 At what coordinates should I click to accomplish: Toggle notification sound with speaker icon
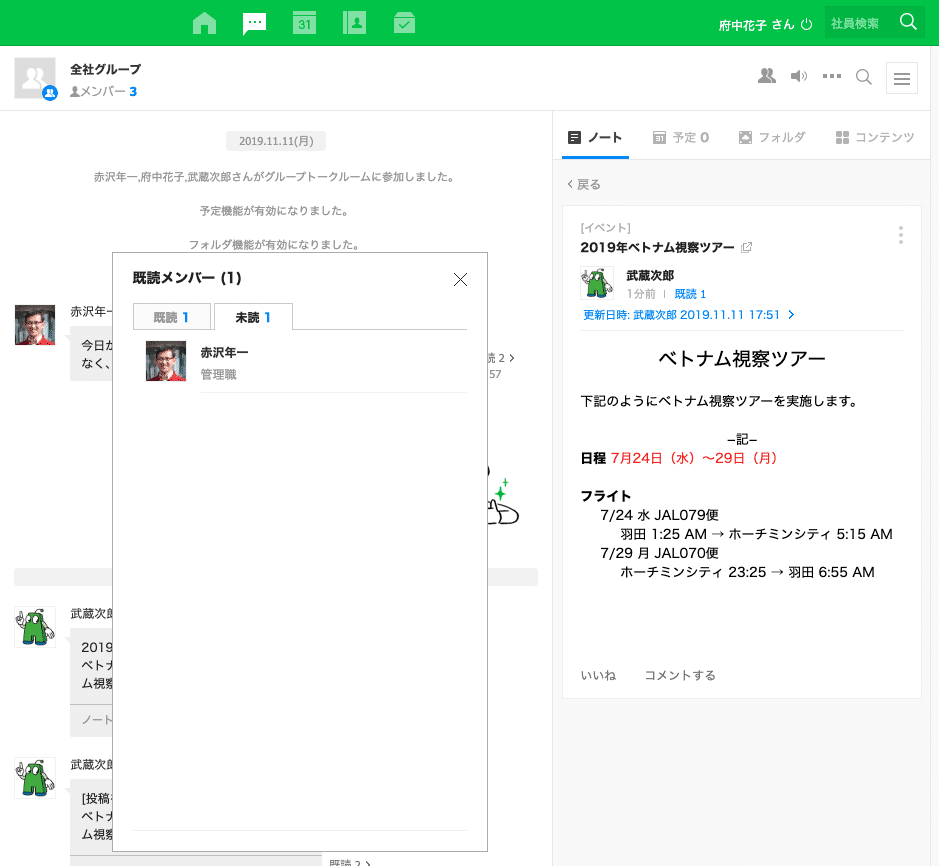798,75
